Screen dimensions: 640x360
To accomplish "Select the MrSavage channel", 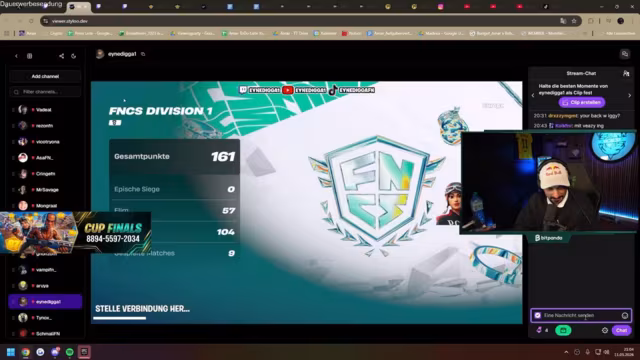I will (x=45, y=190).
